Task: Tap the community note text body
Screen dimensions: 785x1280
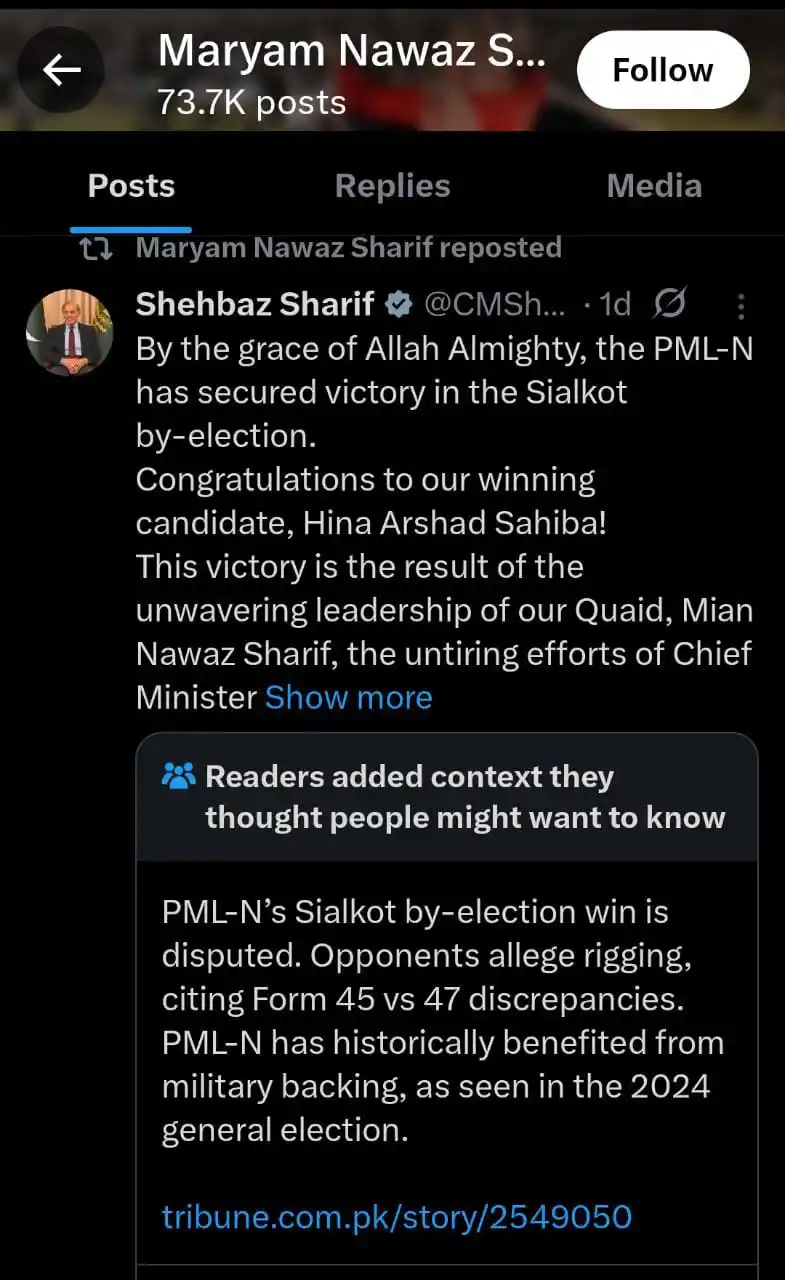Action: coord(443,1020)
